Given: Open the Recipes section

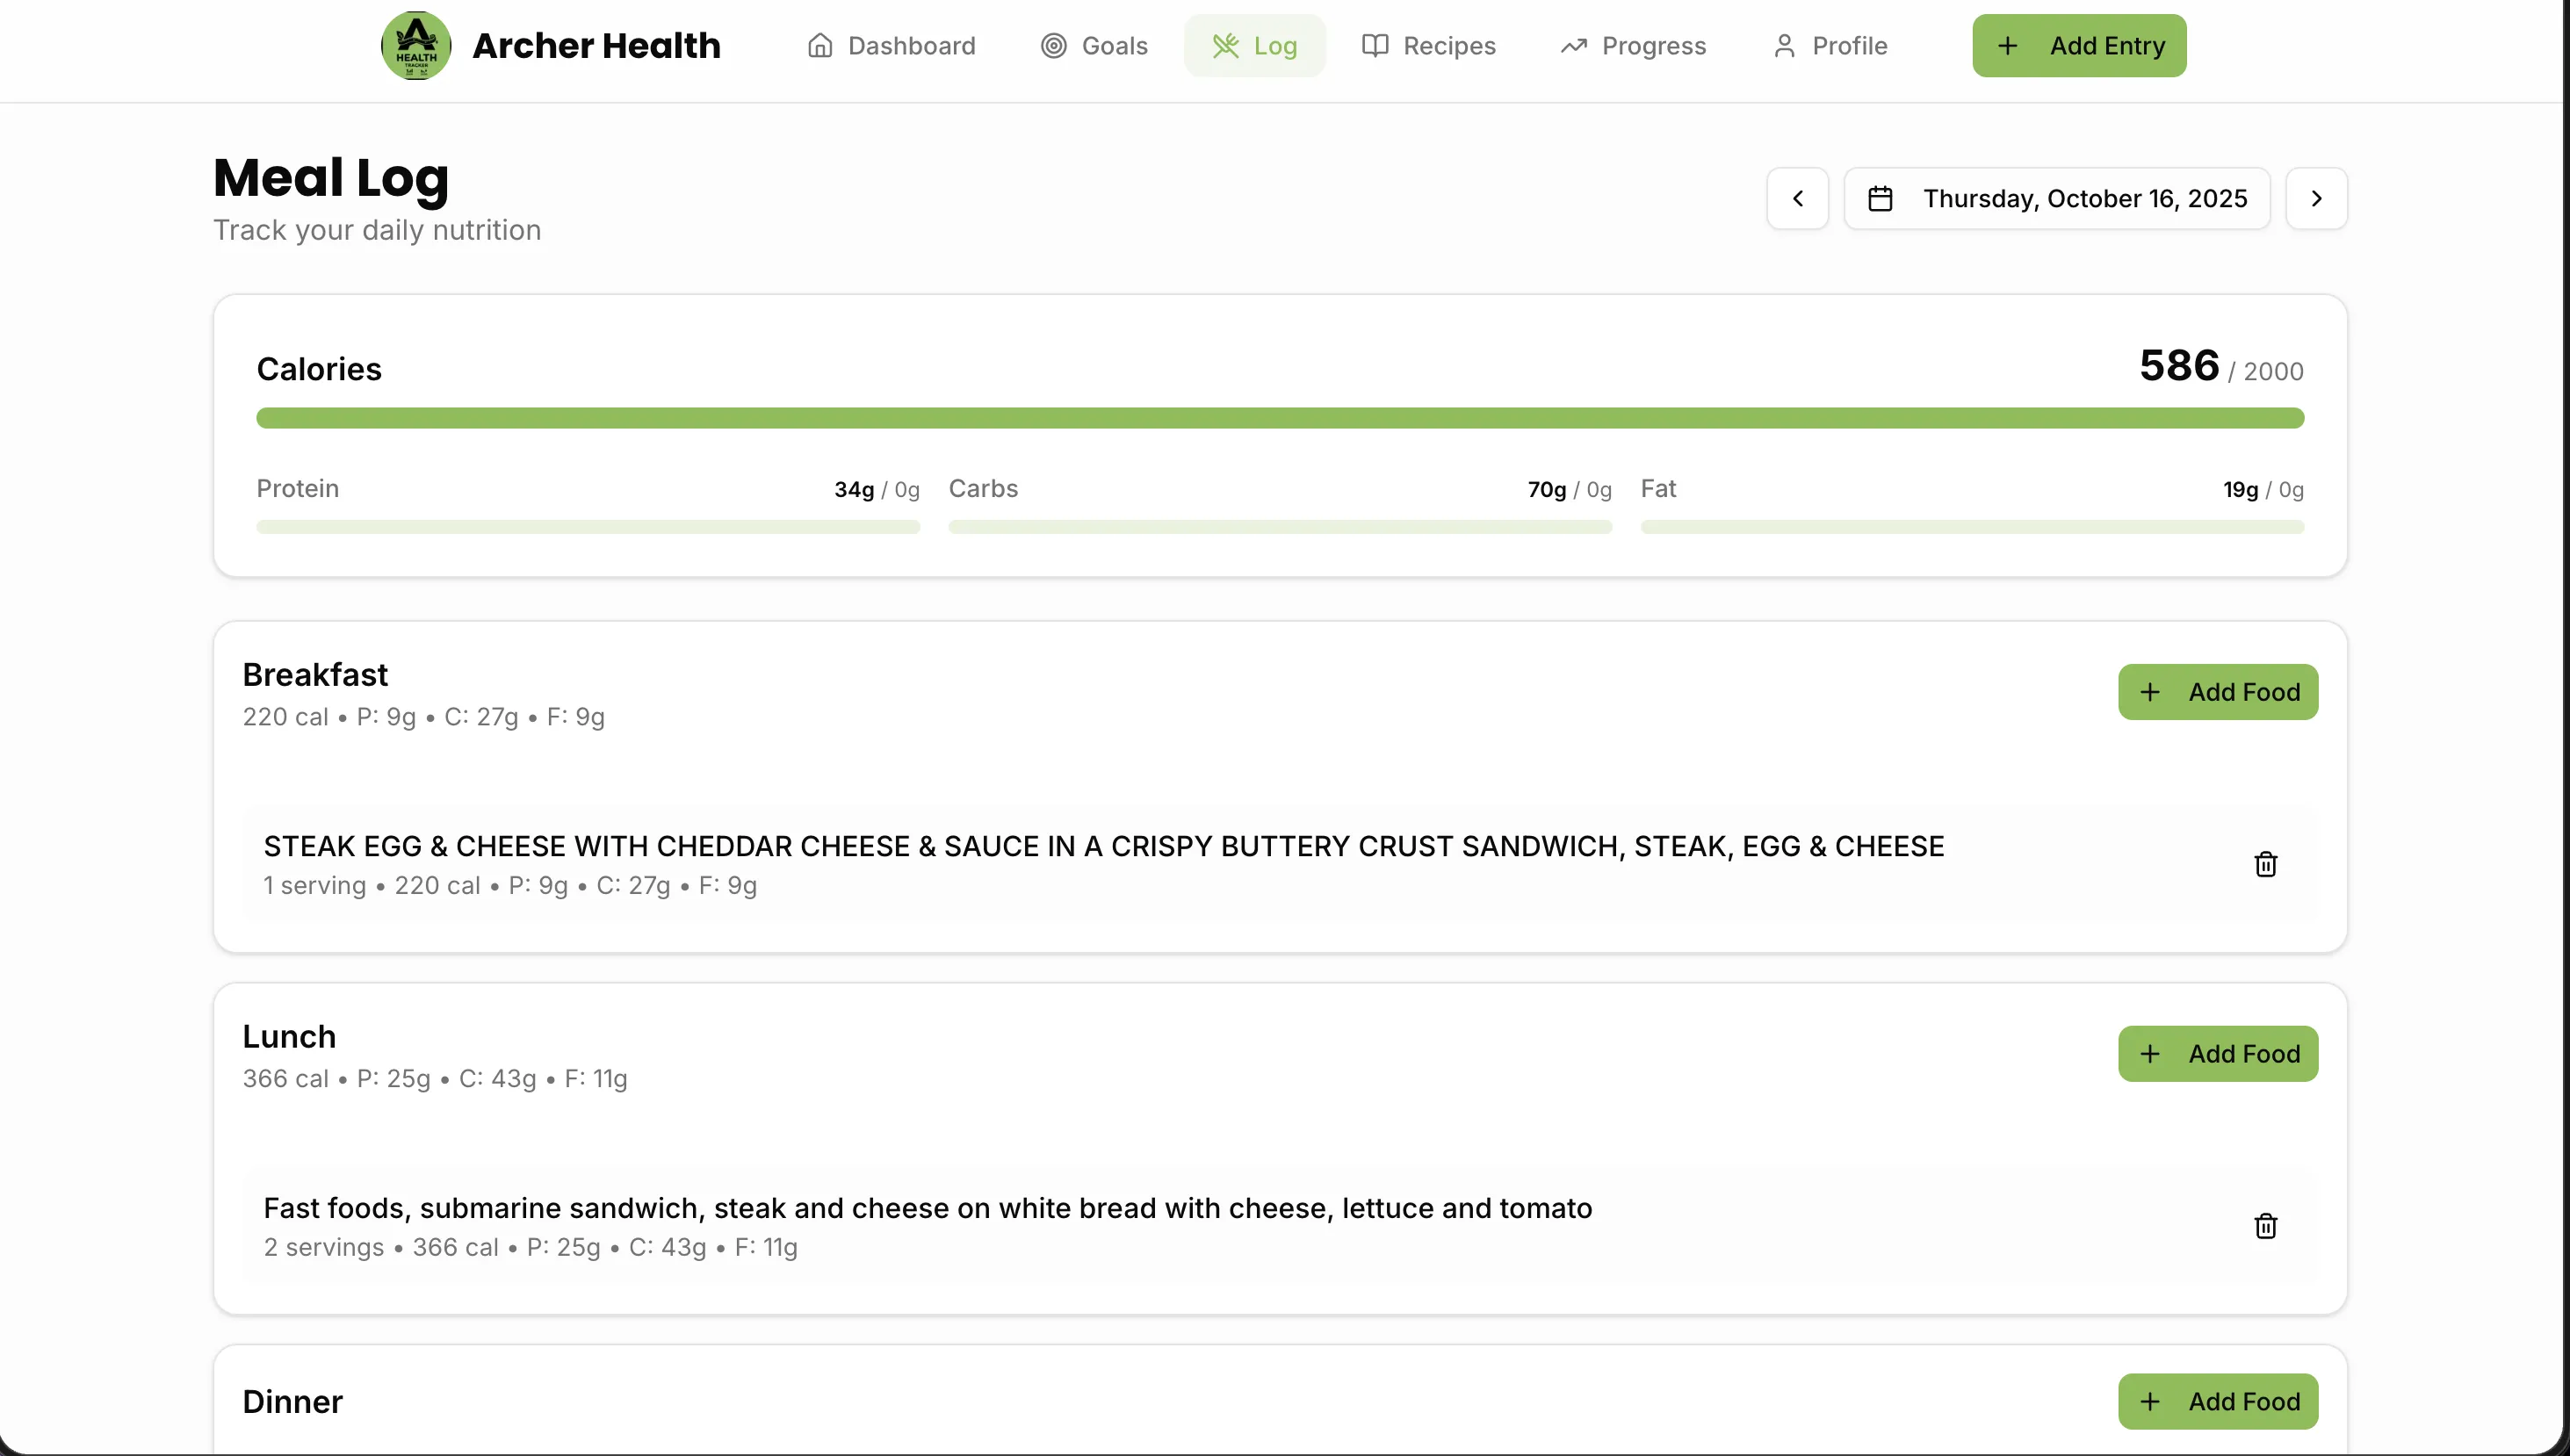Looking at the screenshot, I should point(1428,46).
